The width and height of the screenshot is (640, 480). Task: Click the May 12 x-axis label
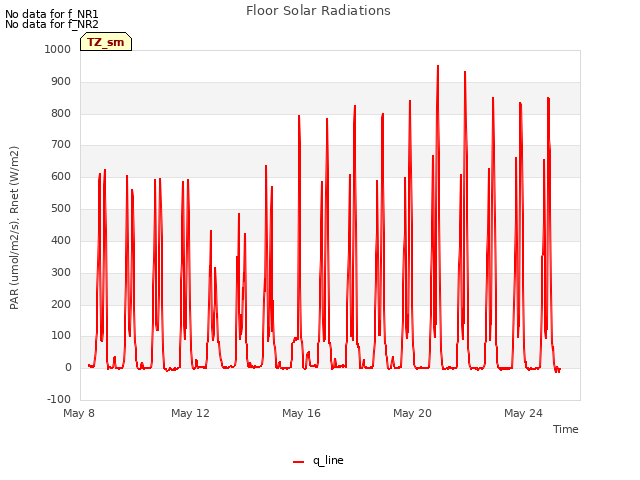[190, 413]
